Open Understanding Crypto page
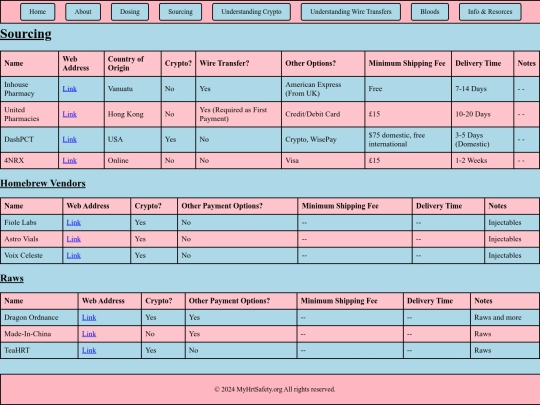The height and width of the screenshot is (405, 540). [251, 12]
